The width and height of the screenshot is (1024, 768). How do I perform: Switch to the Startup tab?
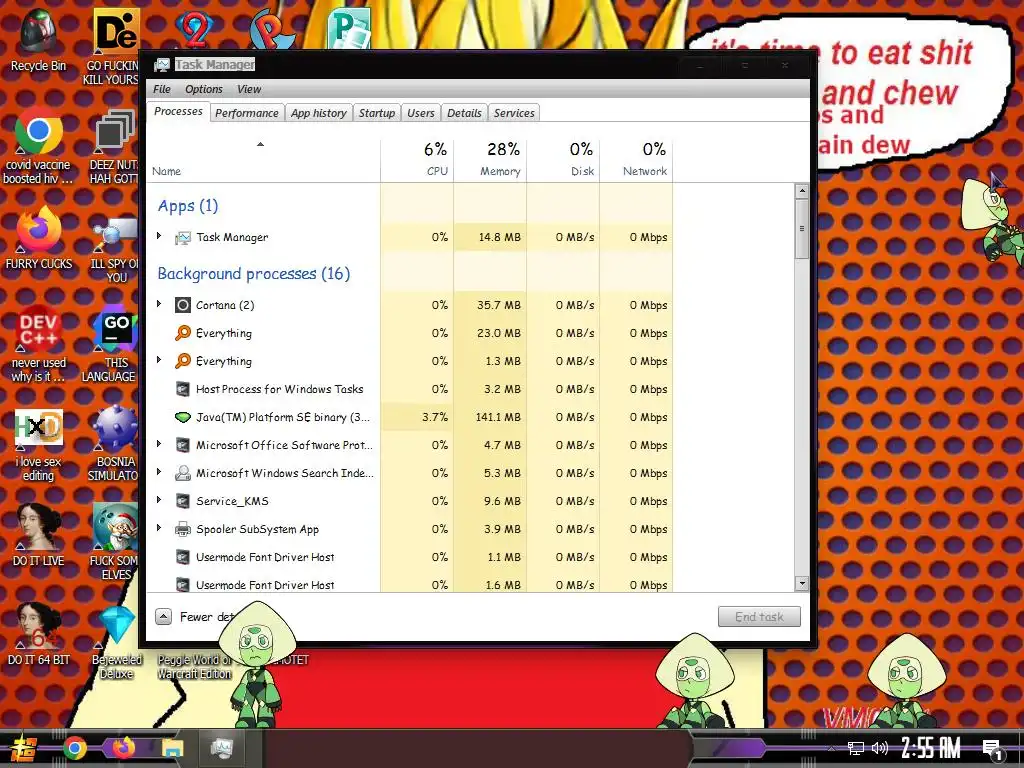click(377, 113)
